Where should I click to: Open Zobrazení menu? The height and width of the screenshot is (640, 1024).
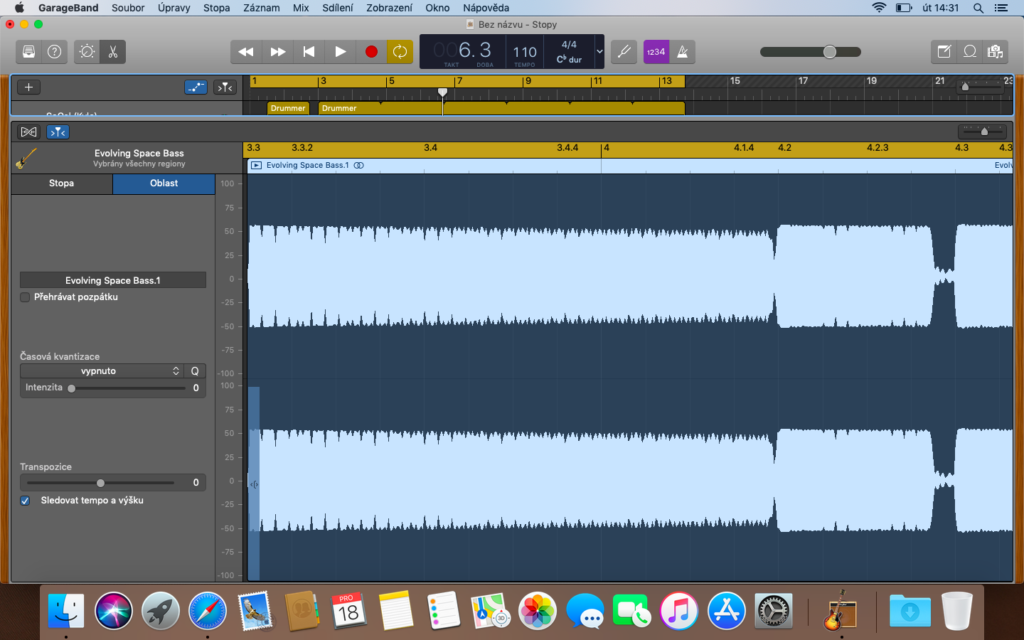389,8
